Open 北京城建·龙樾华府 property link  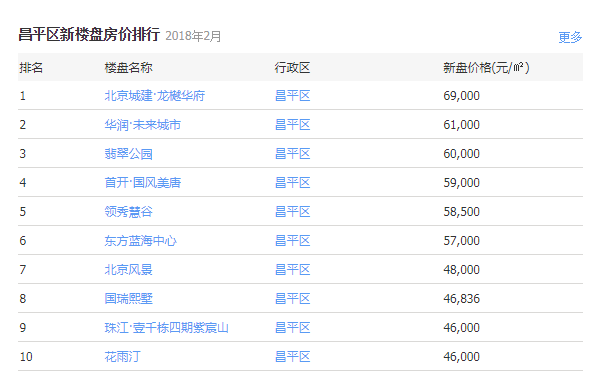pyautogui.click(x=155, y=95)
